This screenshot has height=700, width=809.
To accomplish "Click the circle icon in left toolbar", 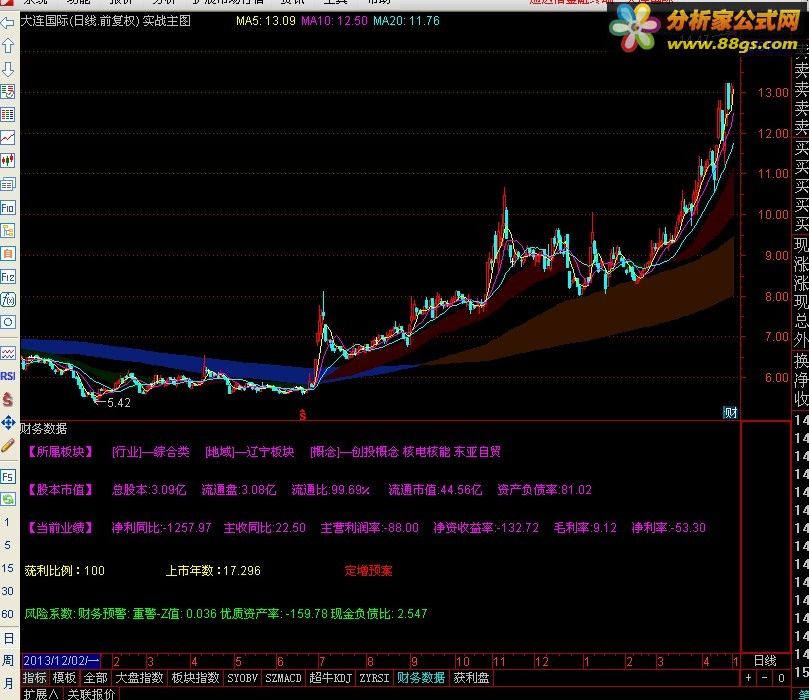I will (x=7, y=322).
